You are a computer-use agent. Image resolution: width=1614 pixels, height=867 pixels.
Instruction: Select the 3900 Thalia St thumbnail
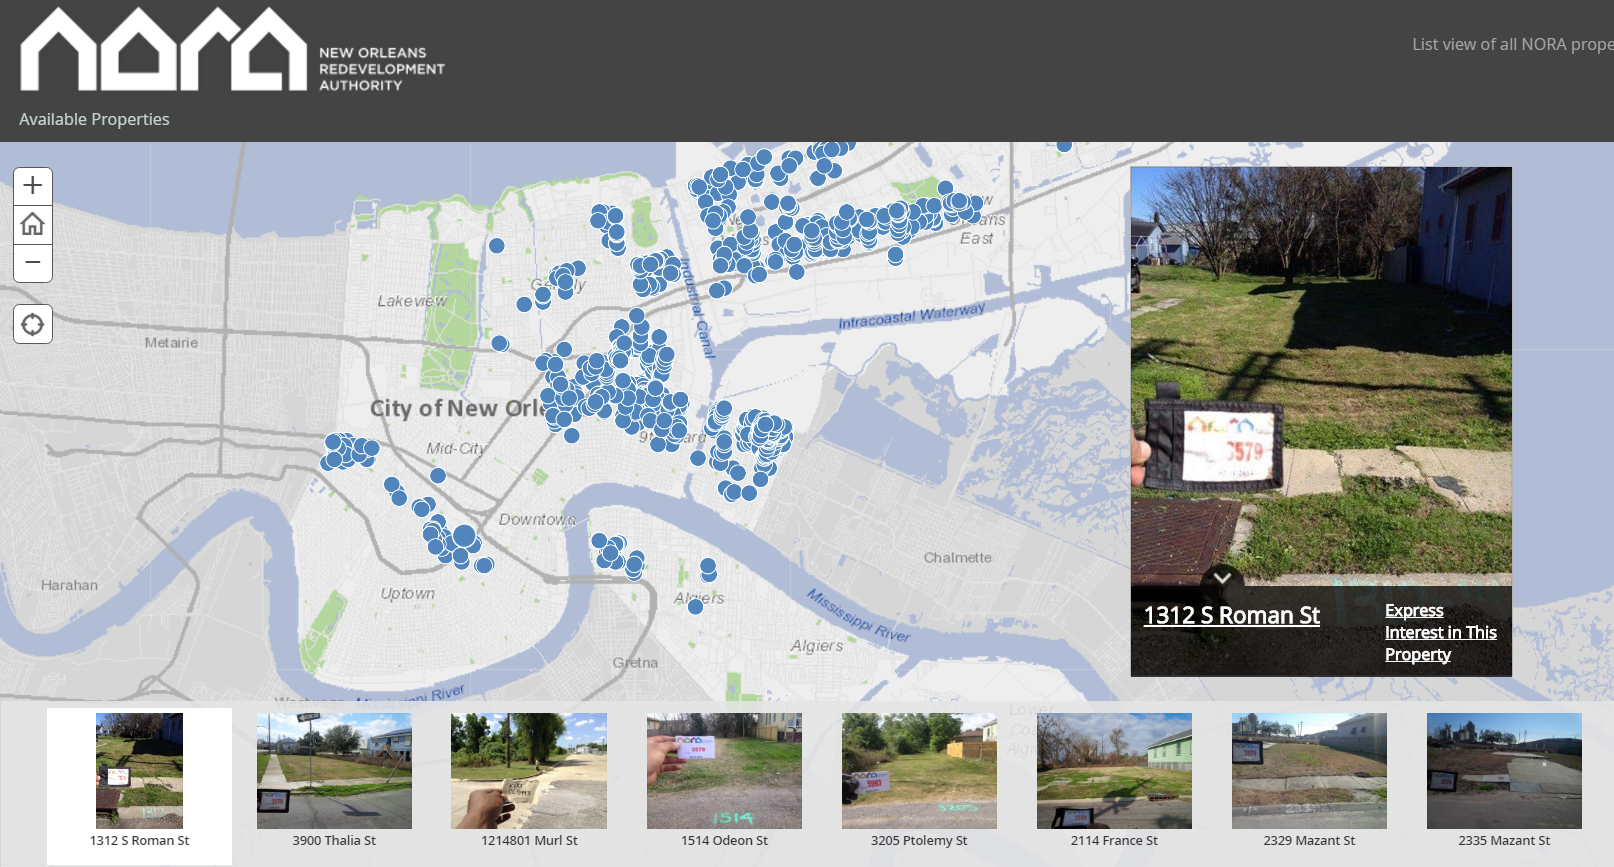[x=334, y=771]
